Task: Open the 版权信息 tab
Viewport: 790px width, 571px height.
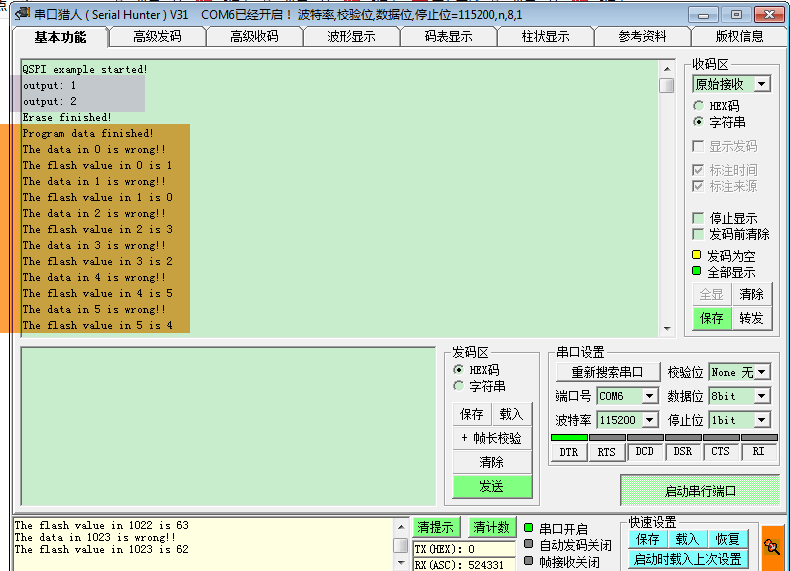Action: click(739, 37)
